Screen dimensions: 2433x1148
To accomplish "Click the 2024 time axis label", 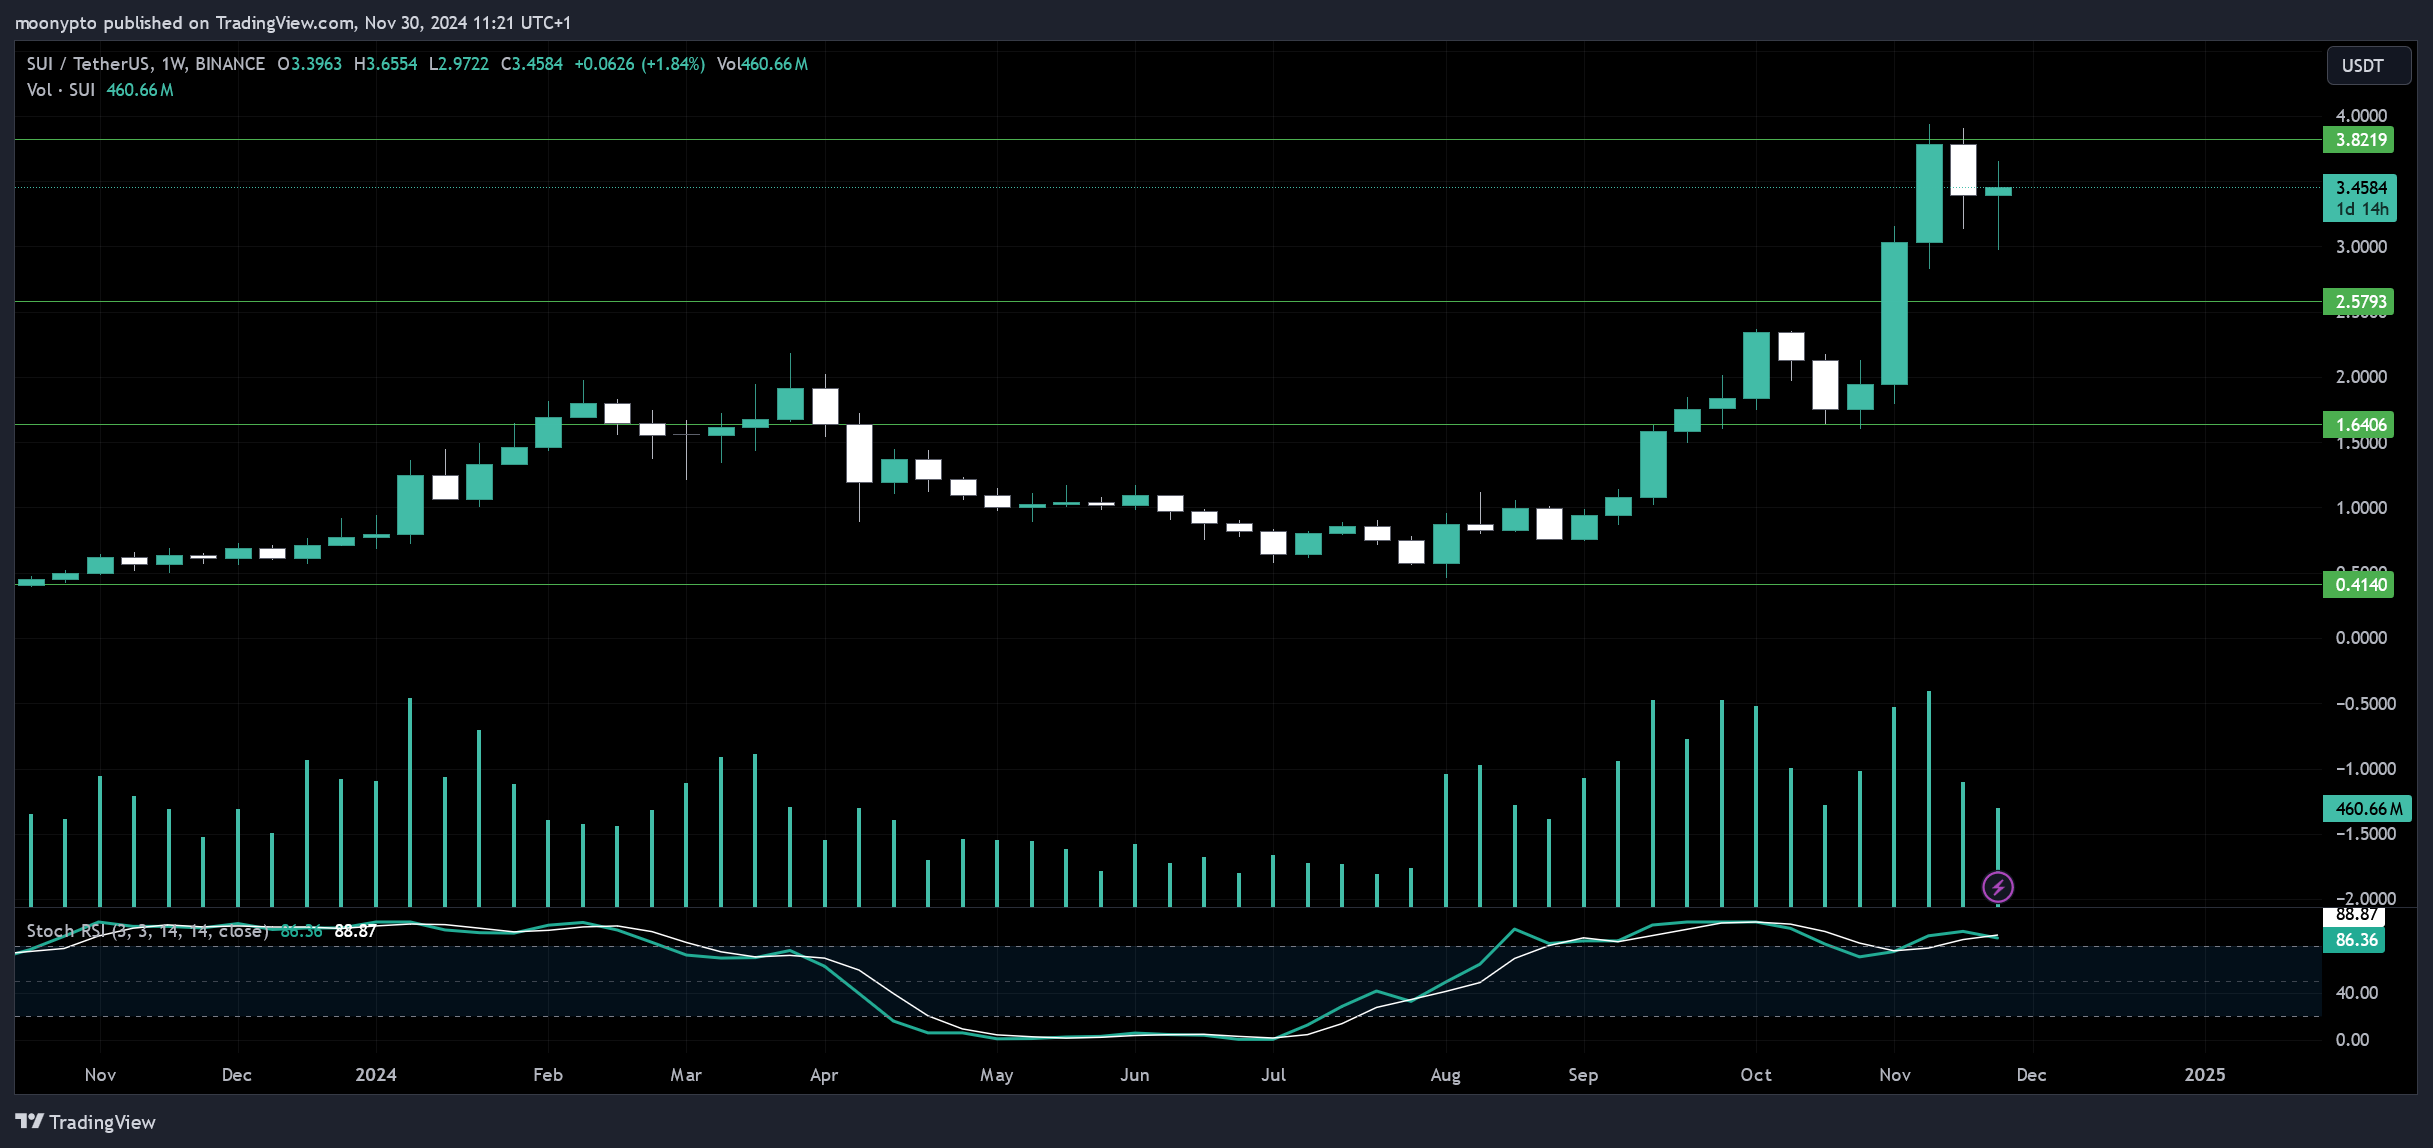I will pos(376,1075).
